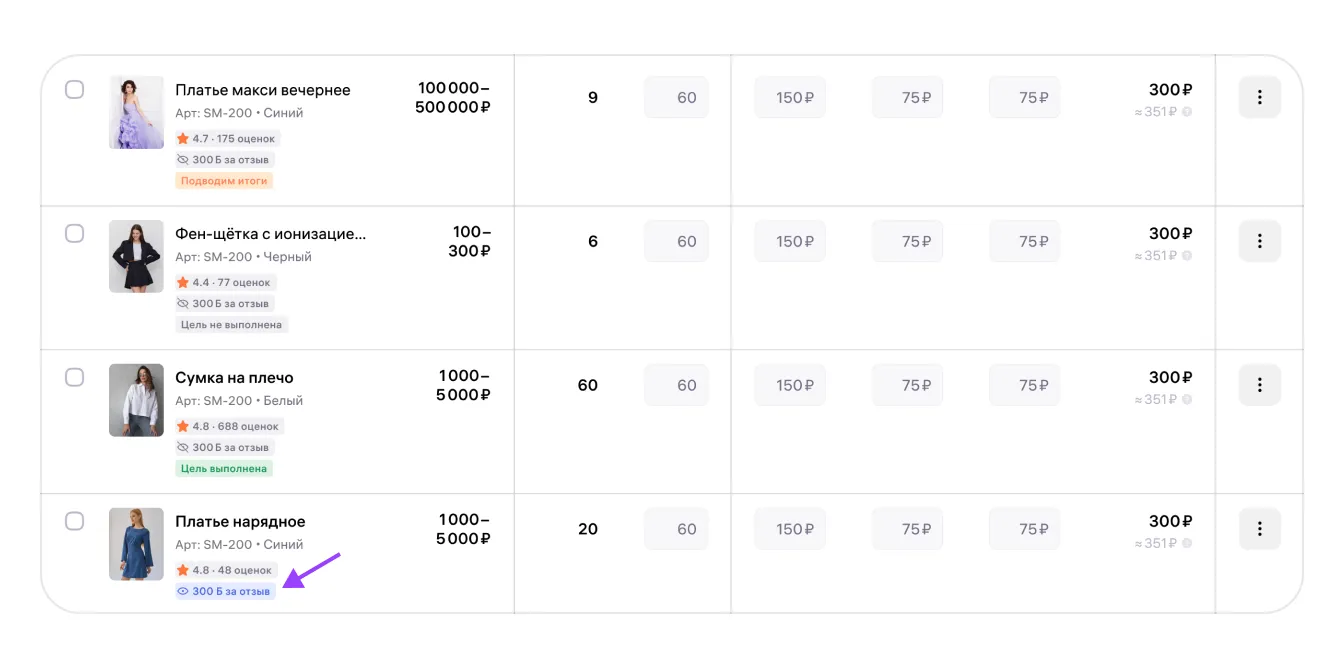Click the Цель выполнена green status badge
Image resolution: width=1344 pixels, height=668 pixels.
pyautogui.click(x=224, y=469)
